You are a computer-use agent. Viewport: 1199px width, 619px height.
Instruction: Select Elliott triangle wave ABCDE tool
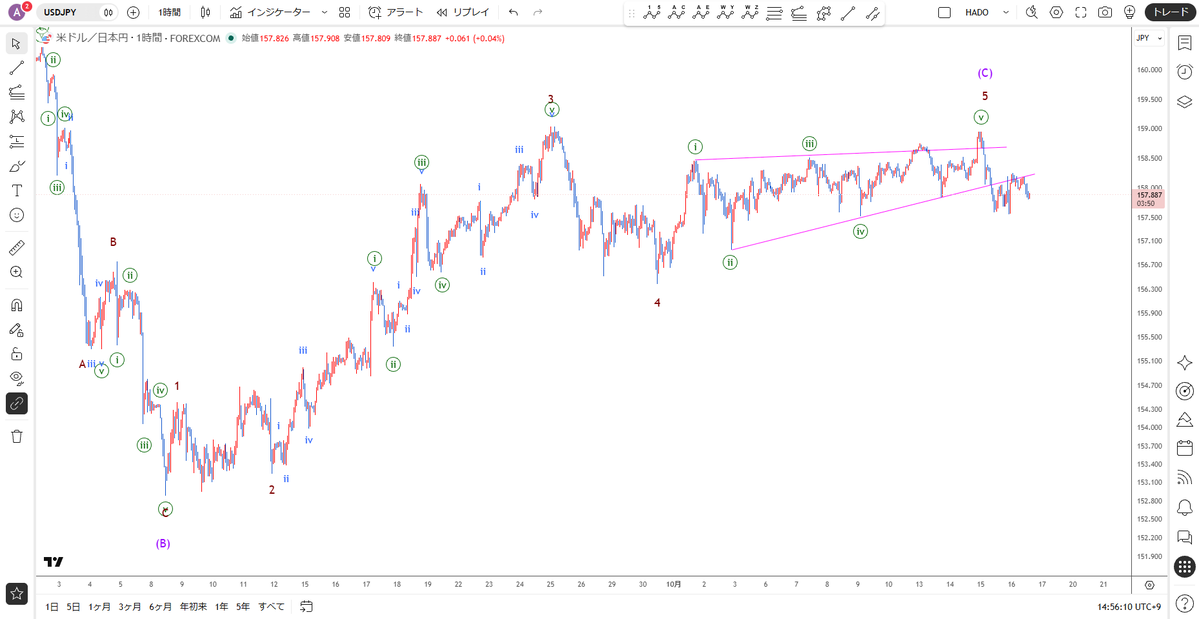point(701,12)
